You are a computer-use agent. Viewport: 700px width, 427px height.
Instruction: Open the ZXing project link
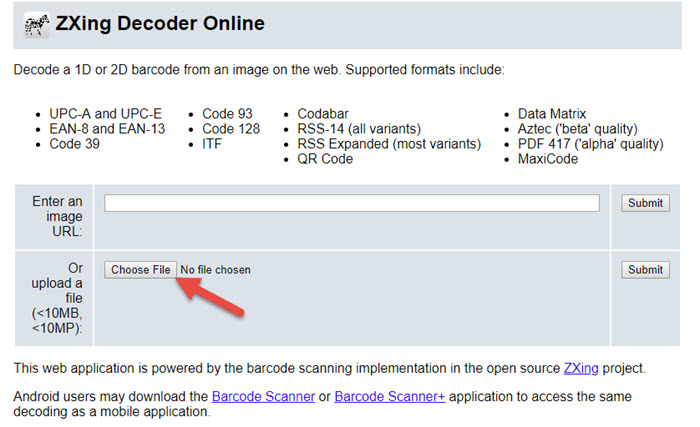coord(581,368)
